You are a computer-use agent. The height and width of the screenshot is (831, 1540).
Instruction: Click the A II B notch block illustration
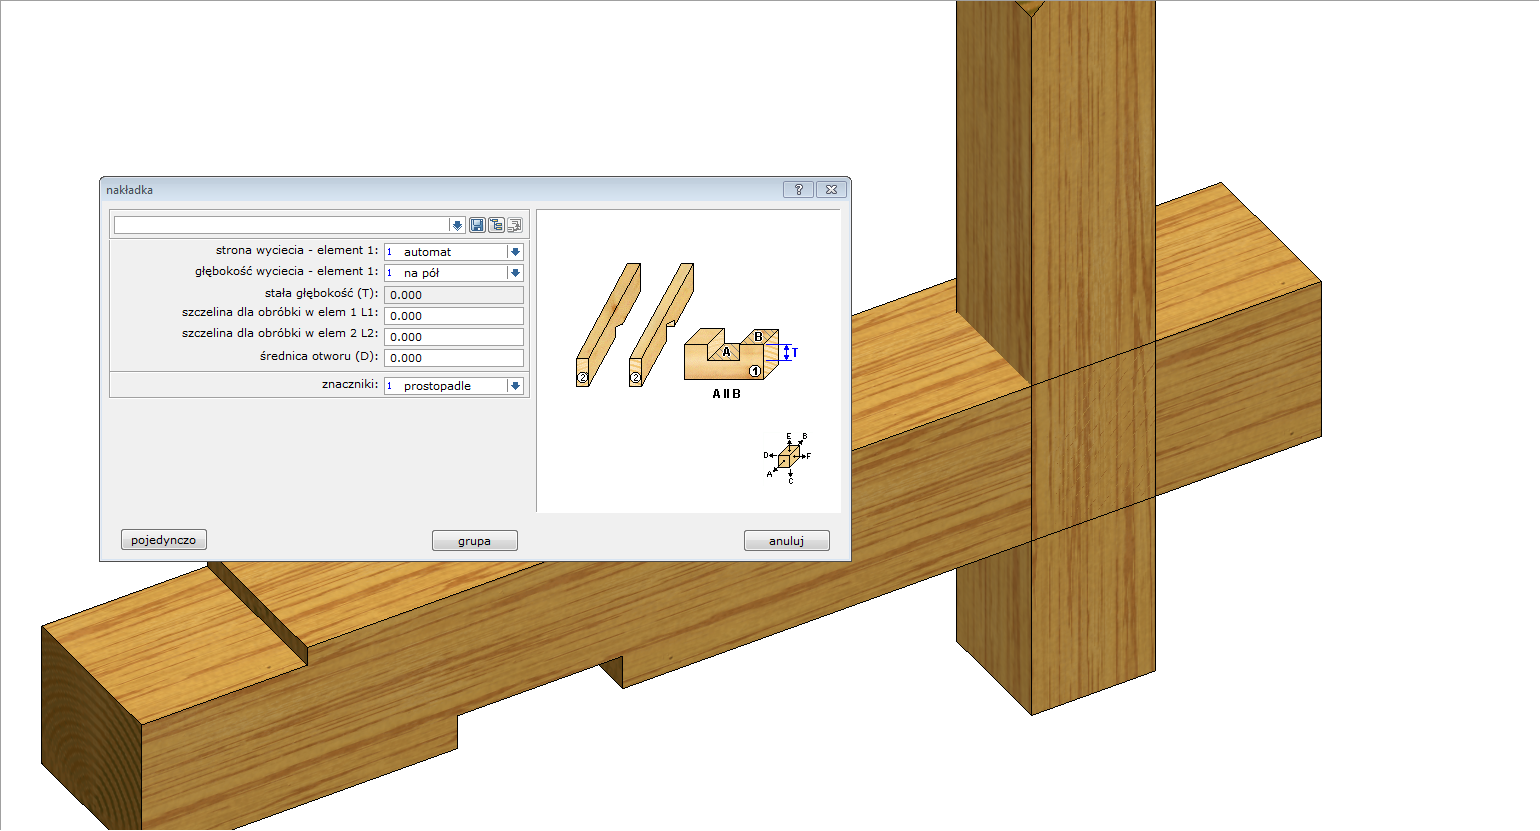731,356
